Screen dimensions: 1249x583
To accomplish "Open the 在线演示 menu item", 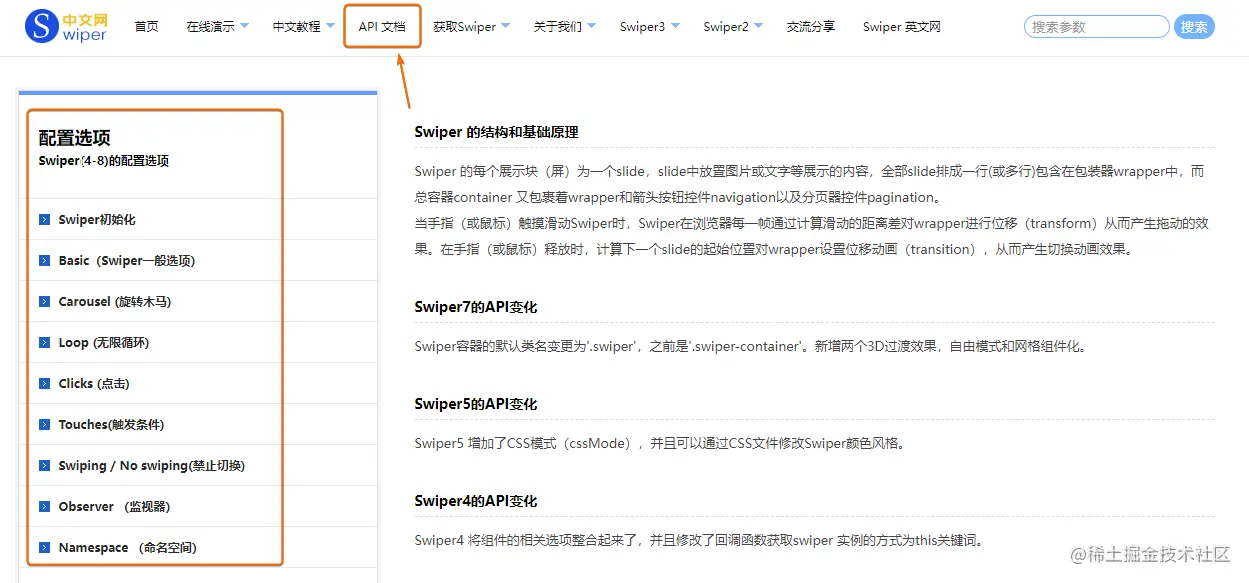I will [211, 27].
